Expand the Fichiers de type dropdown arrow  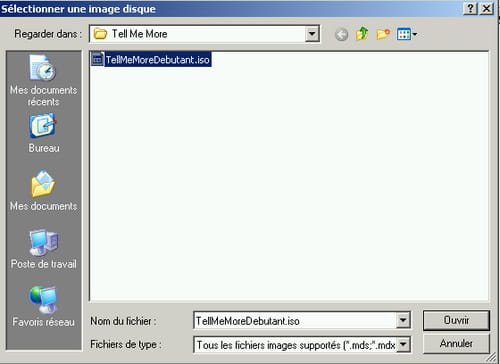403,345
